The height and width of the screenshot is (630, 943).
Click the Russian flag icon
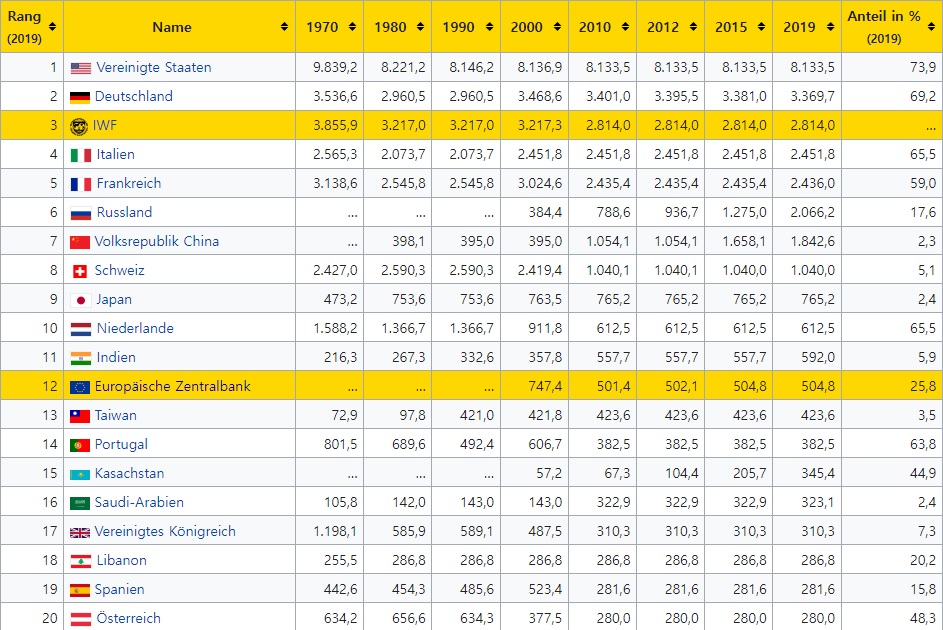click(81, 213)
